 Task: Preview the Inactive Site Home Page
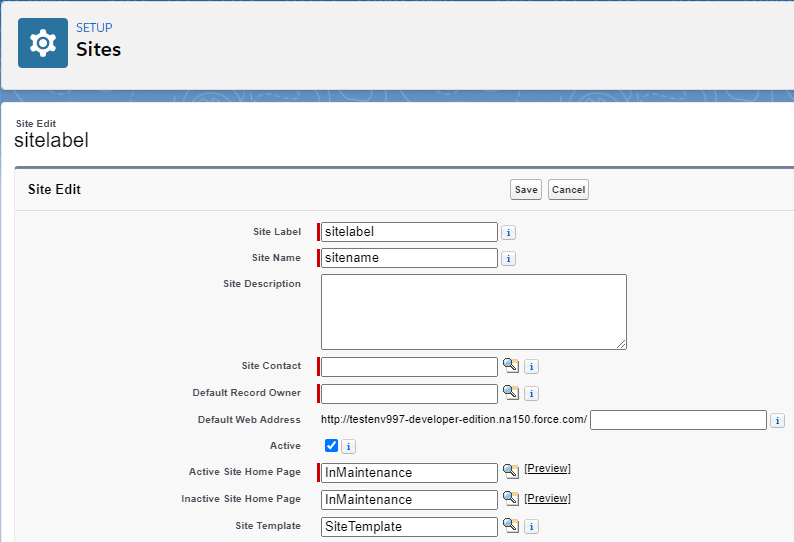coord(547,496)
